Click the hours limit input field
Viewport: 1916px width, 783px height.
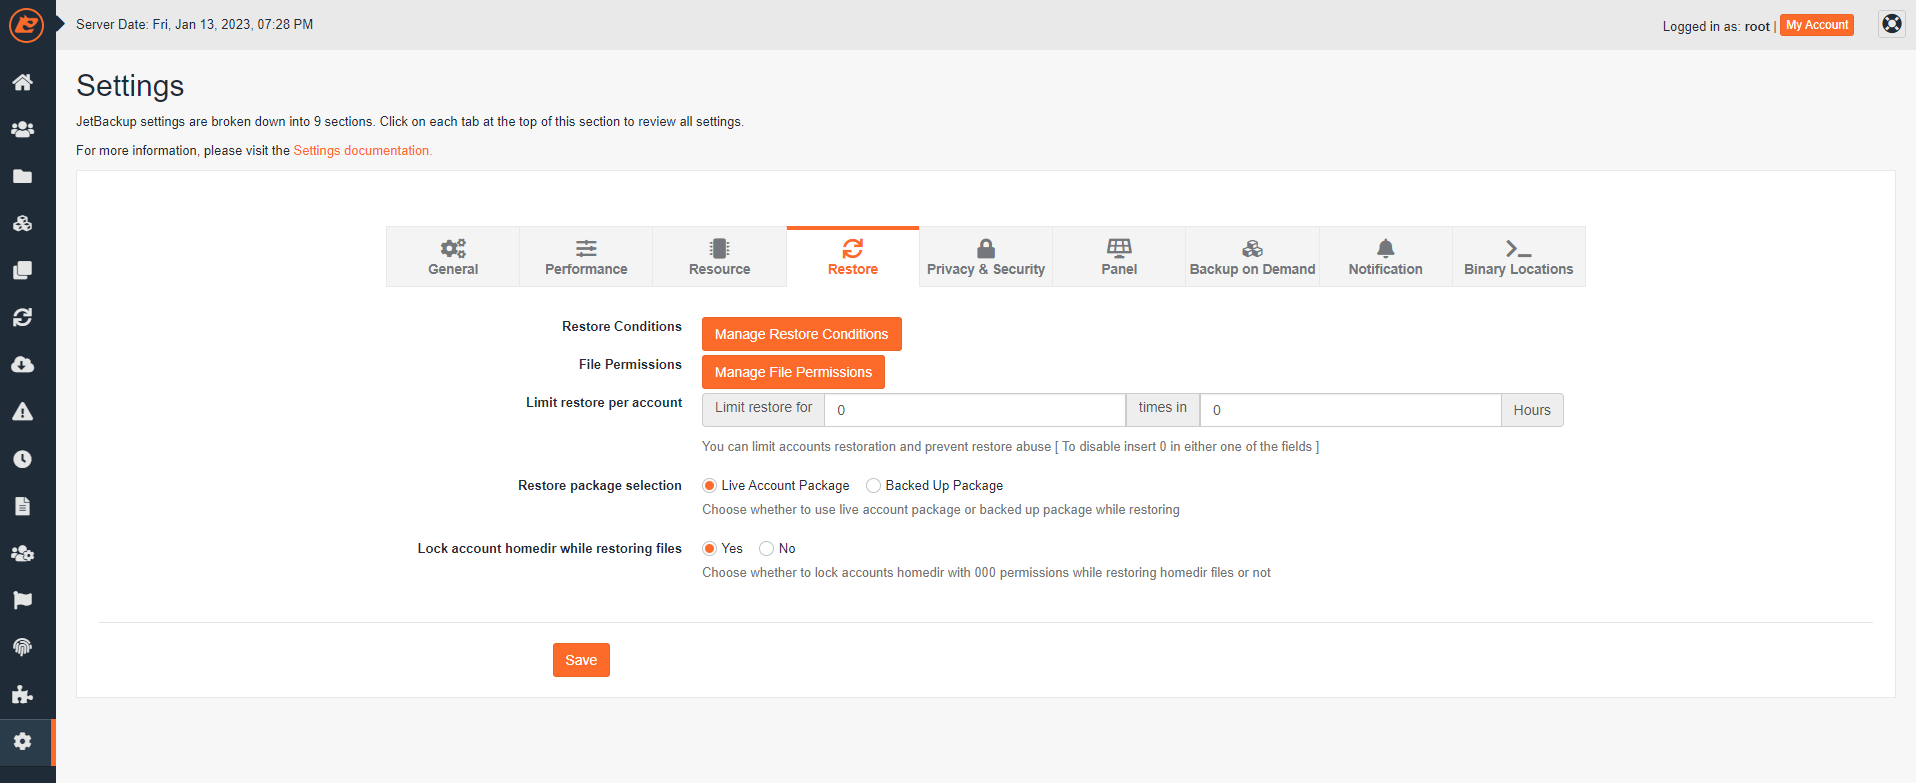1350,410
